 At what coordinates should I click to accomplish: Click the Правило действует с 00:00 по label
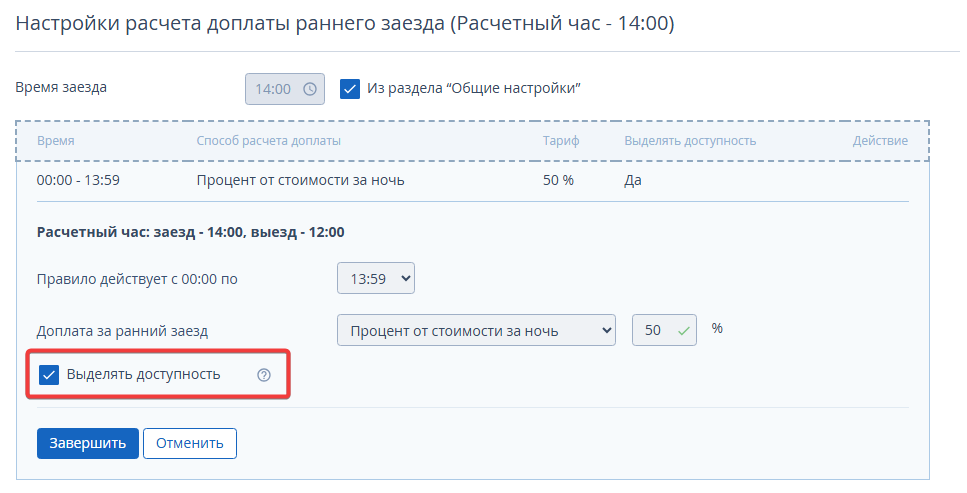click(x=137, y=279)
